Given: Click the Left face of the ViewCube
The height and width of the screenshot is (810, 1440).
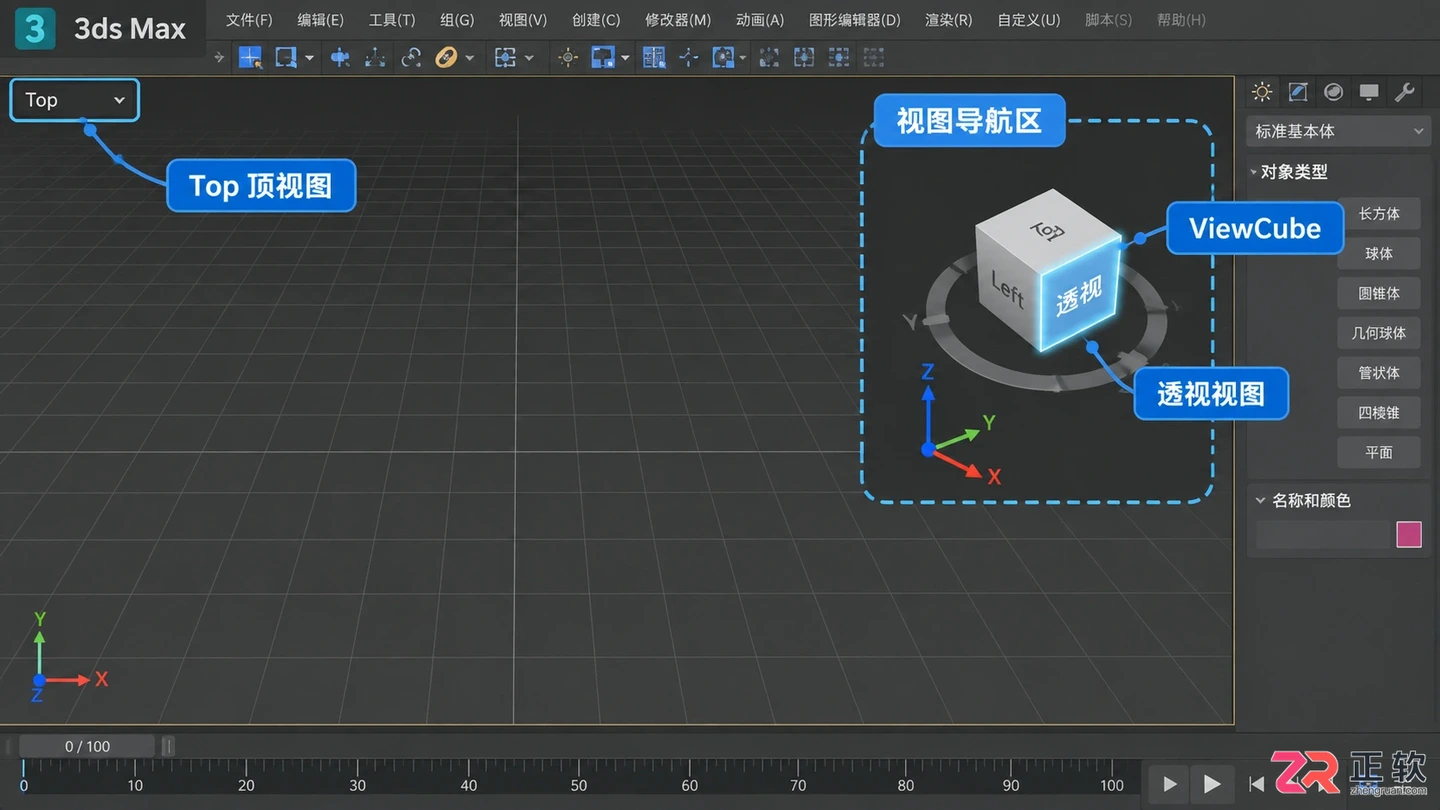Looking at the screenshot, I should (x=1007, y=290).
